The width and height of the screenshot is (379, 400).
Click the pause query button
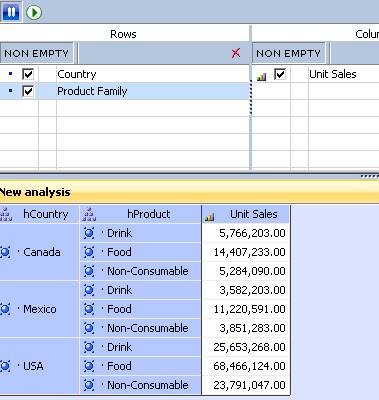click(x=11, y=12)
